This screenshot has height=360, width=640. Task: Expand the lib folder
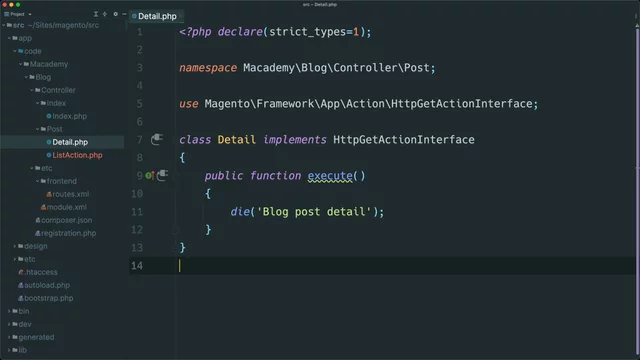9,350
